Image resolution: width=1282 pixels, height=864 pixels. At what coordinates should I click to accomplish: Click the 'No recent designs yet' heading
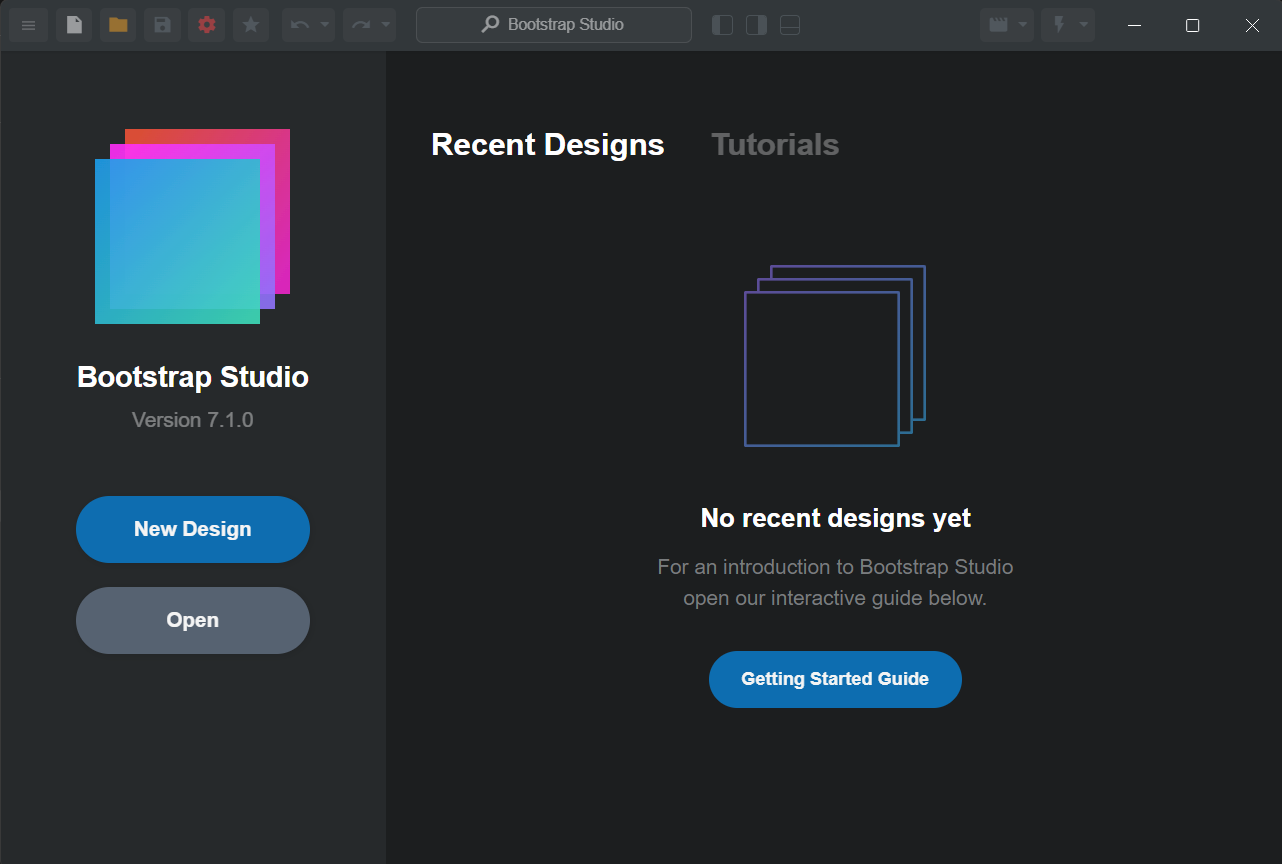pyautogui.click(x=836, y=518)
